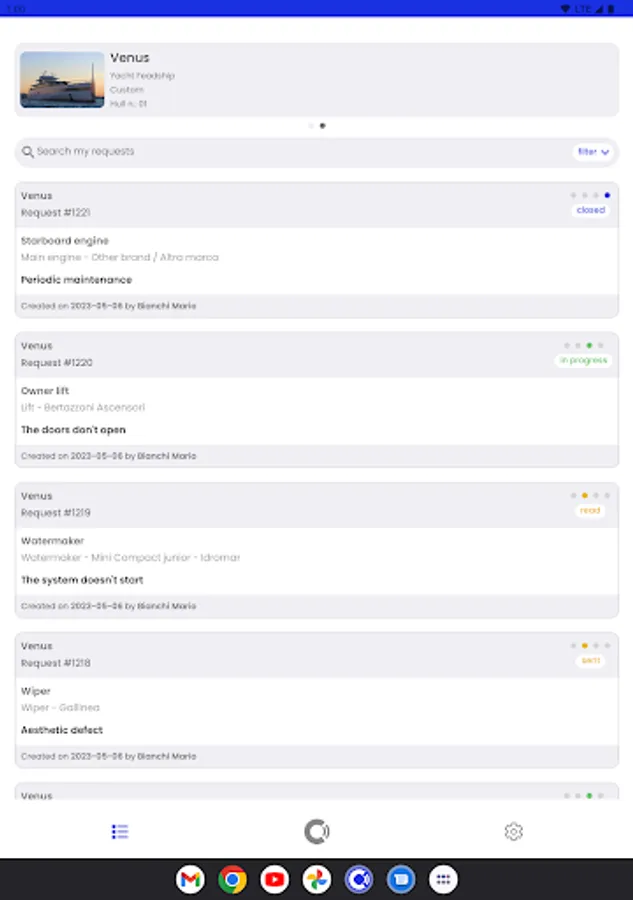Viewport: 633px width, 900px height.
Task: Open the requests list tab
Action: pos(120,831)
